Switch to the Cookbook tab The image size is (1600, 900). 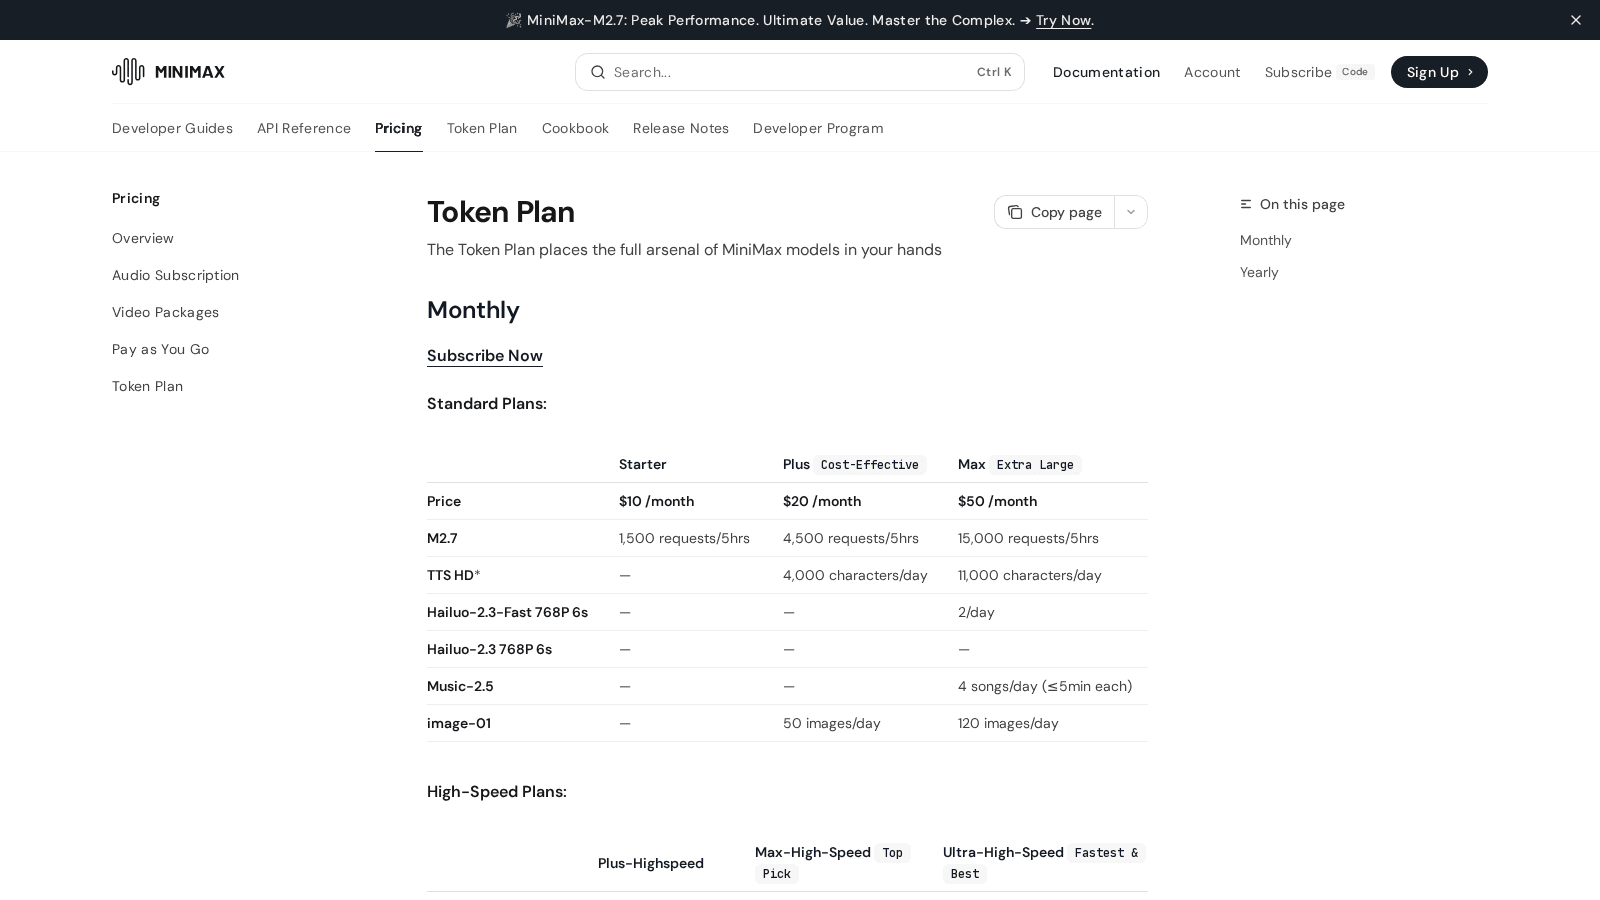click(575, 128)
